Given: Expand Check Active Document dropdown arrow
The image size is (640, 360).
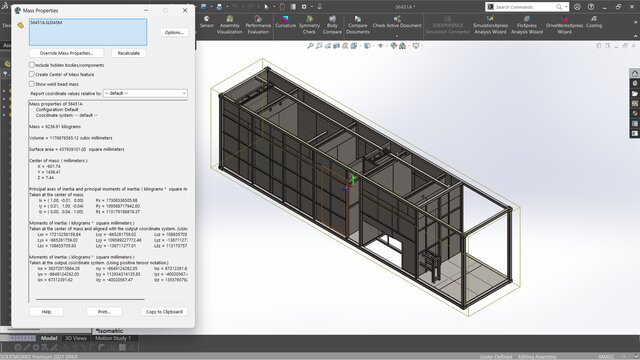Looking at the screenshot, I should point(397,35).
